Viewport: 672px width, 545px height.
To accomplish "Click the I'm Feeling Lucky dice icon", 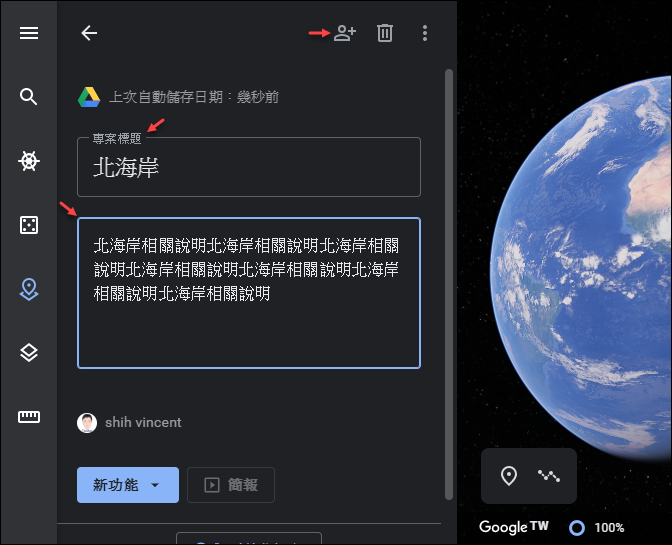I will pyautogui.click(x=29, y=225).
